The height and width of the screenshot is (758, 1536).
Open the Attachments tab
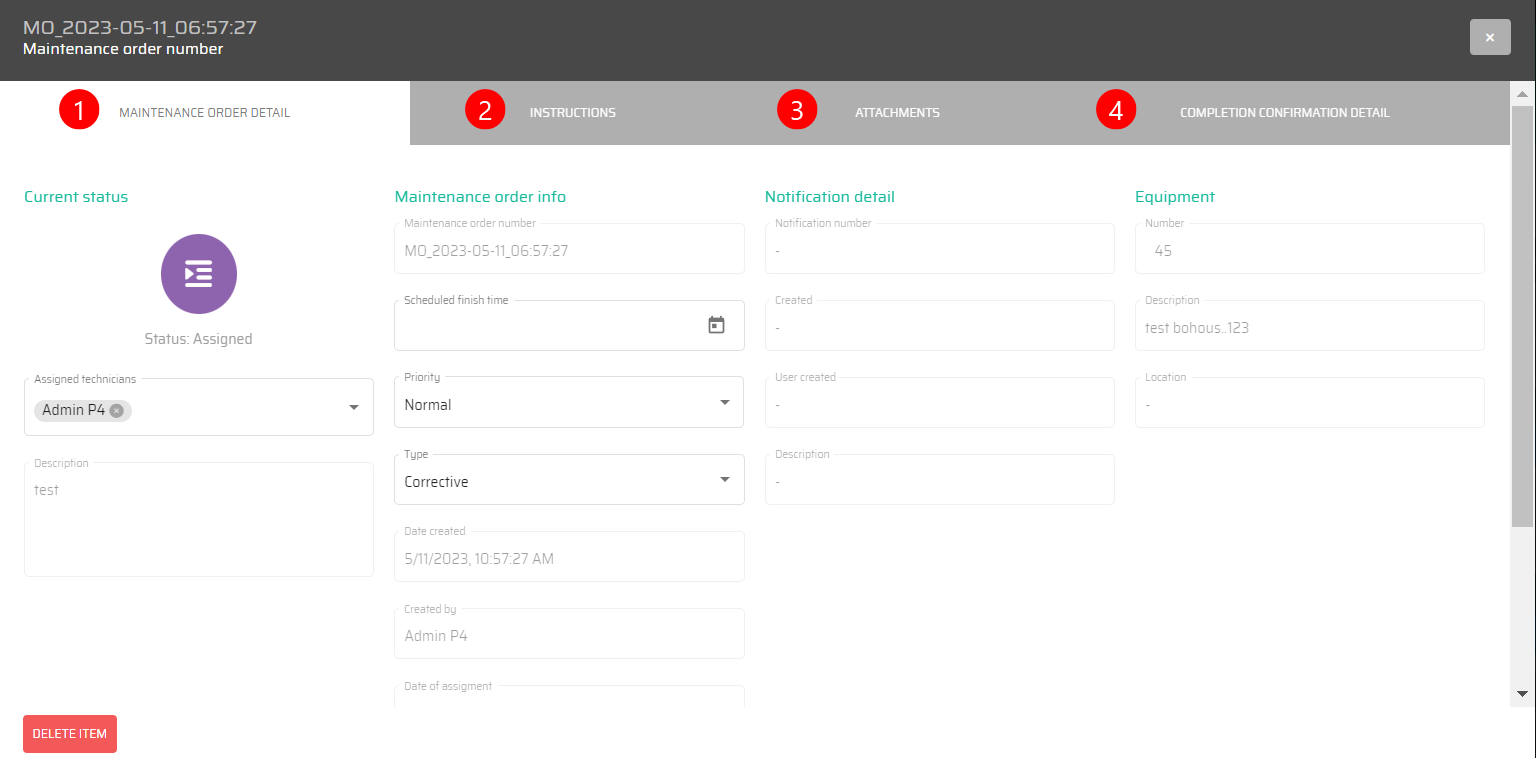tap(897, 113)
